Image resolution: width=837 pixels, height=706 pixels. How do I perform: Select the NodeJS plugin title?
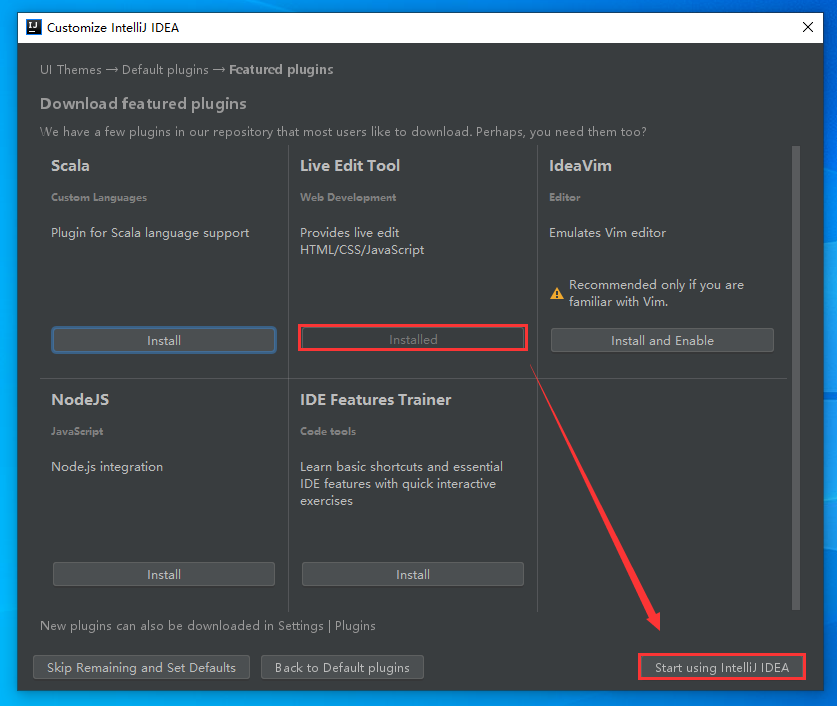pyautogui.click(x=80, y=400)
